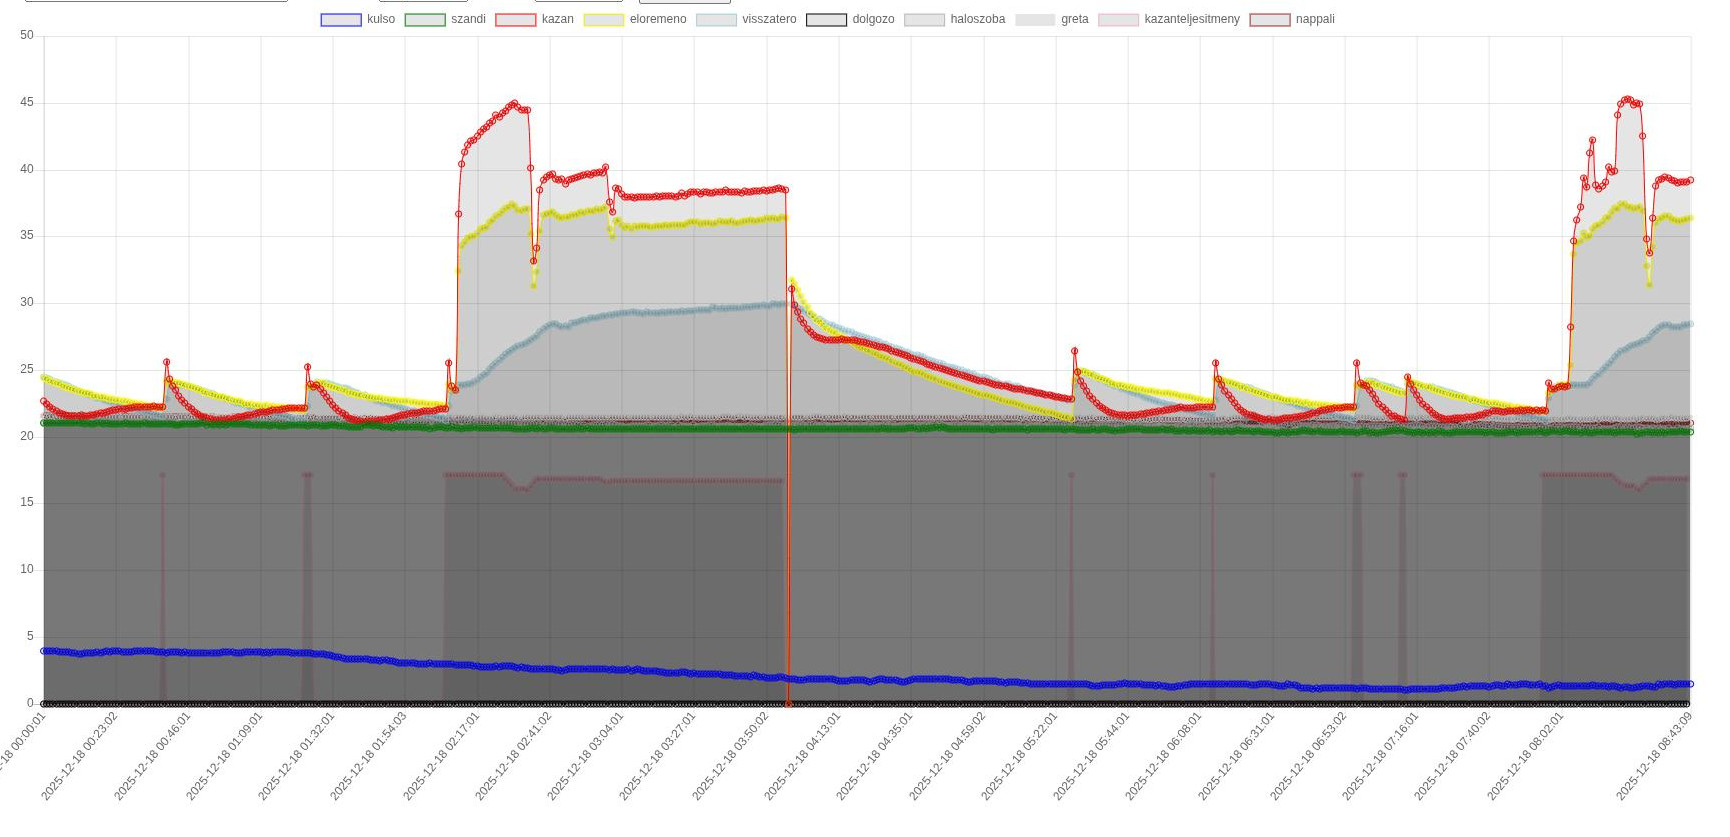1730x837 pixels.
Task: Click the 2025-12-18 01:32:01 axis label
Action: pos(297,755)
